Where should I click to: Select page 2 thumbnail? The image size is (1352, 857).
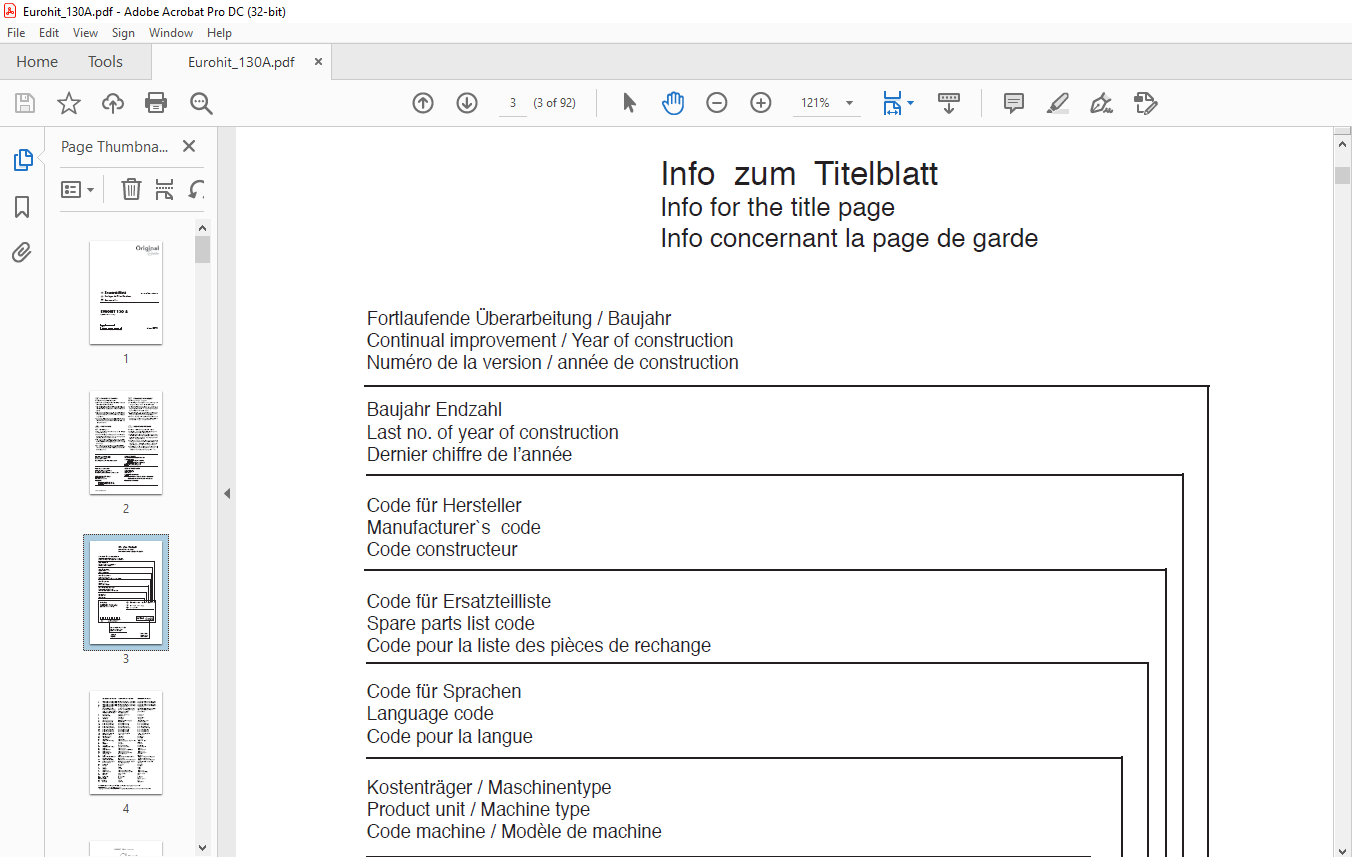126,442
